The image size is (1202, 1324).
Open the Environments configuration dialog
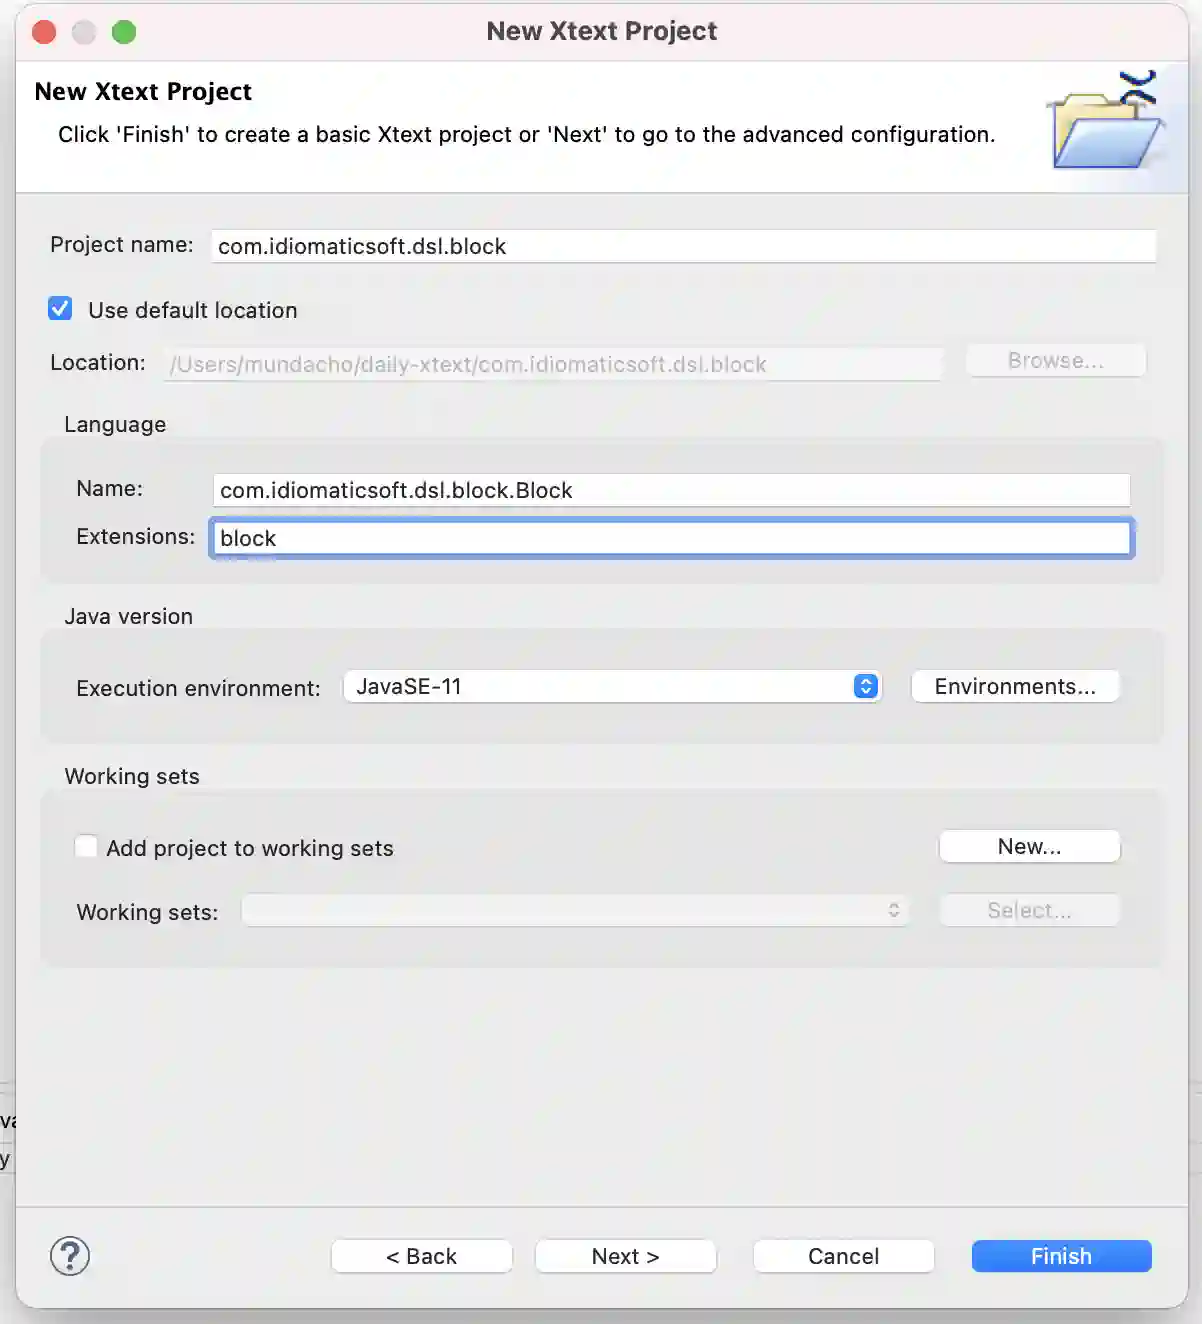coord(1015,686)
